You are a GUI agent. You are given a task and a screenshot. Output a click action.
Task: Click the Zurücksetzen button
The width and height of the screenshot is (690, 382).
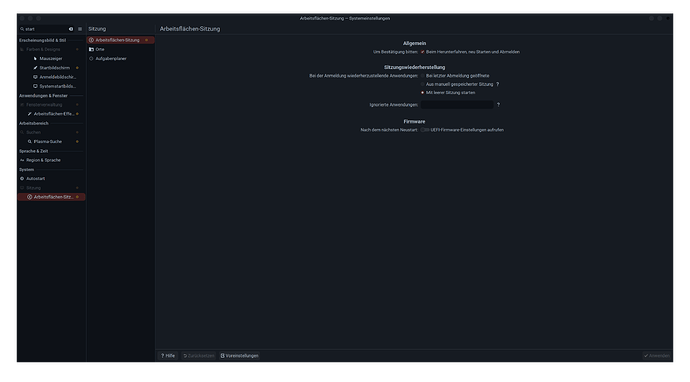[199, 356]
